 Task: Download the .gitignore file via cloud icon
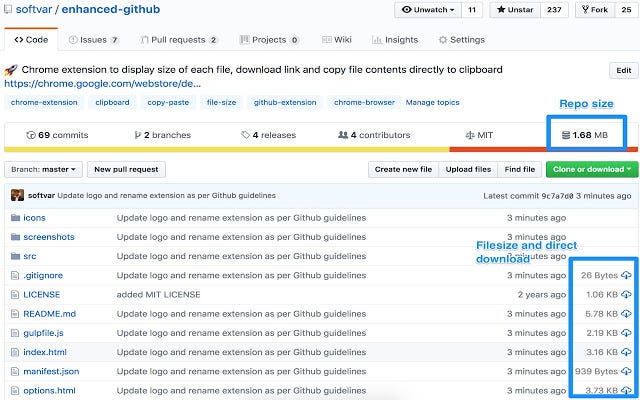click(626, 276)
